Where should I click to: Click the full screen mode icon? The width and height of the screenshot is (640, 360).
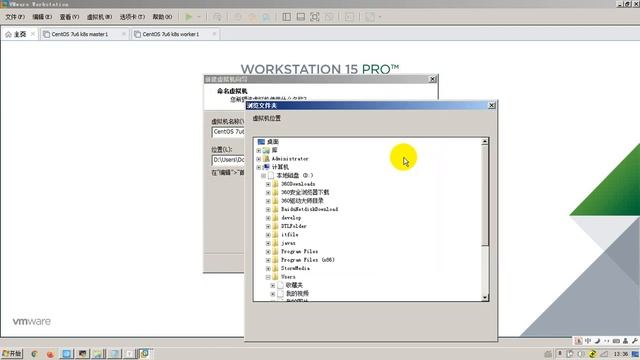pos(315,17)
